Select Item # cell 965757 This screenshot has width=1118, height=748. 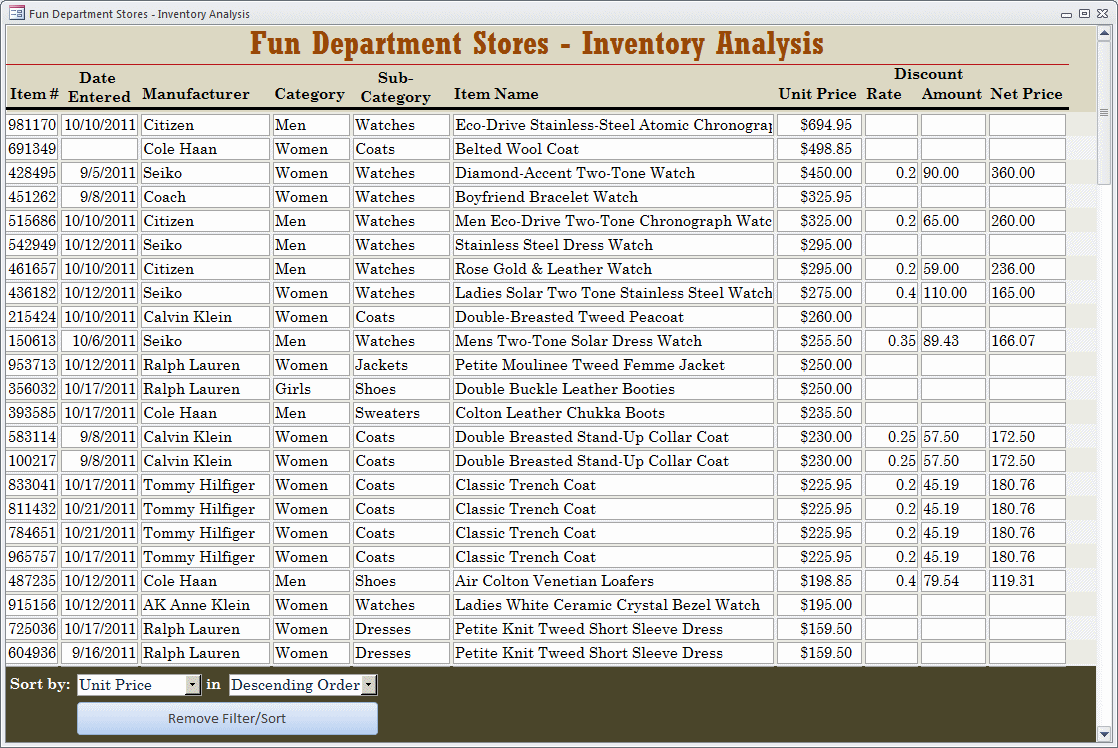pyautogui.click(x=32, y=557)
